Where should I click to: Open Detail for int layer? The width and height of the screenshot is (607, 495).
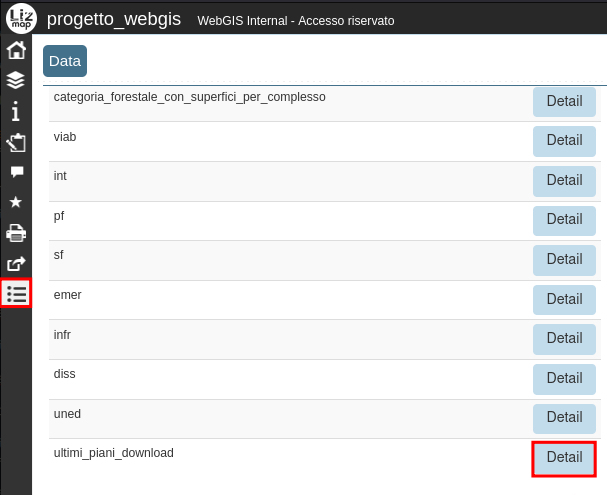pyautogui.click(x=564, y=181)
